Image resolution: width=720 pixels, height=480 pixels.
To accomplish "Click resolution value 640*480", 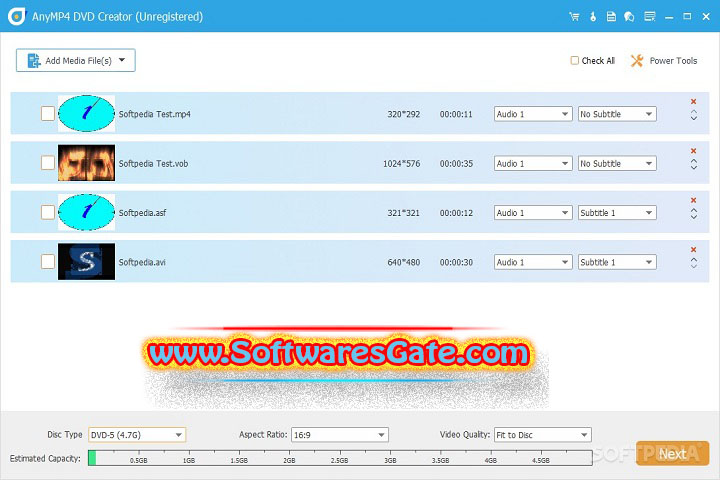I will coord(404,262).
